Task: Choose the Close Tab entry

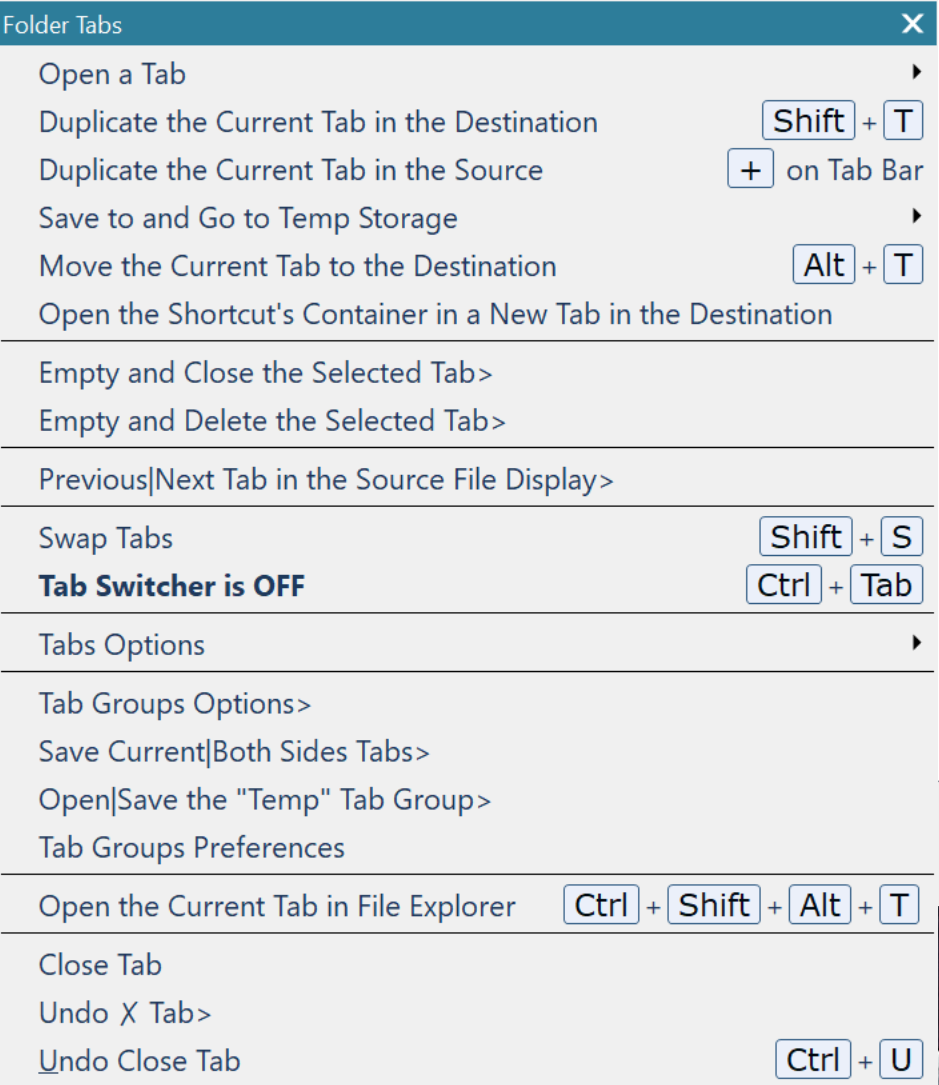Action: click(468, 965)
